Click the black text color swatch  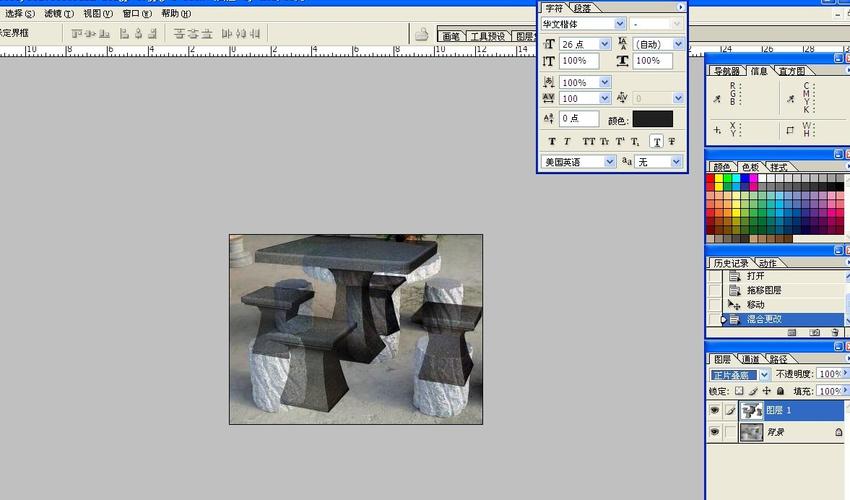(652, 119)
